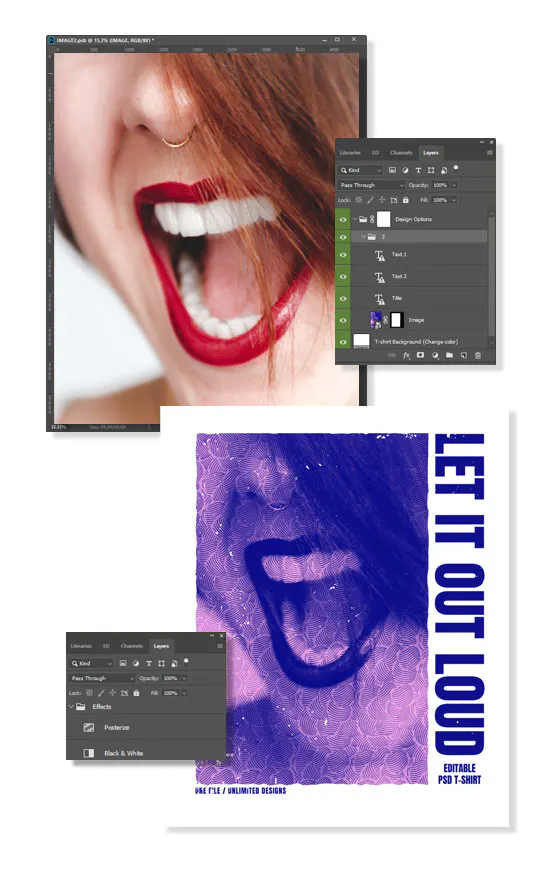Hide the Image layer
Viewport: 555px width, 894px height.
pos(343,320)
